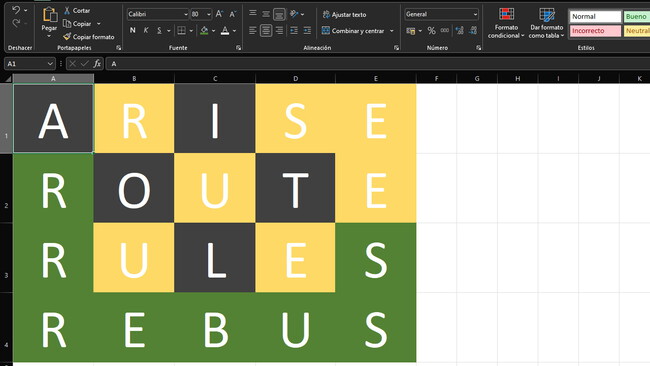Click the Copiar formato paintbrush
Viewport: 650px width, 366px height.
coord(89,37)
